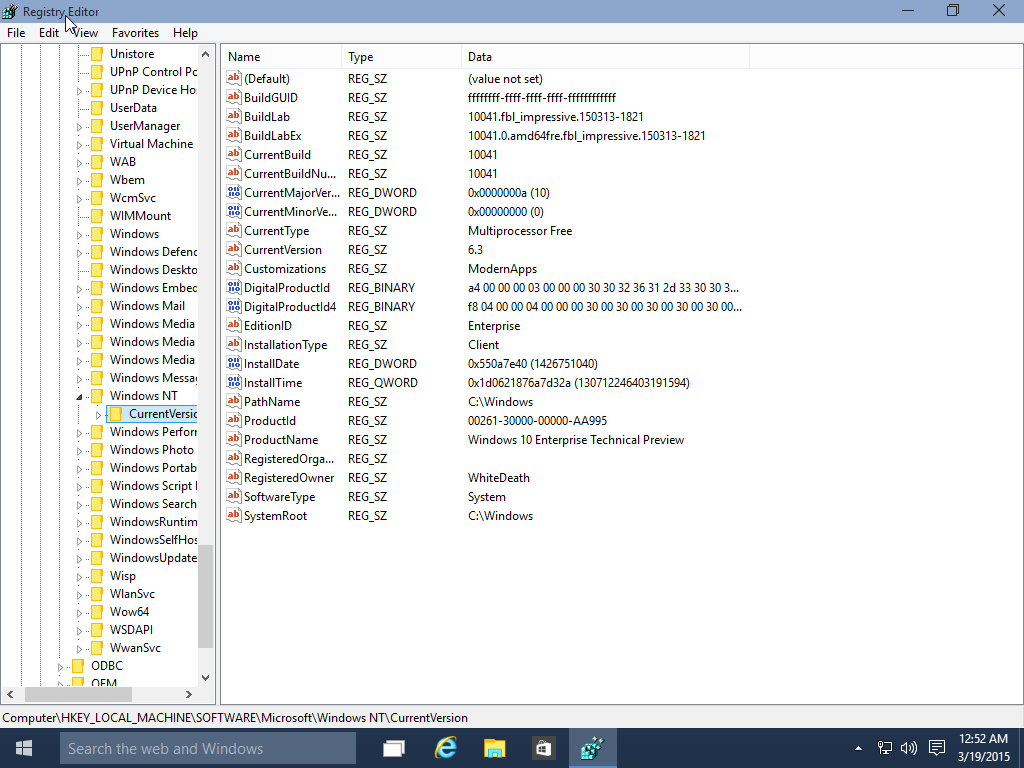This screenshot has height=768, width=1024.
Task: Click the CurrentMajorVersionNumber DWORD value icon
Action: point(234,192)
